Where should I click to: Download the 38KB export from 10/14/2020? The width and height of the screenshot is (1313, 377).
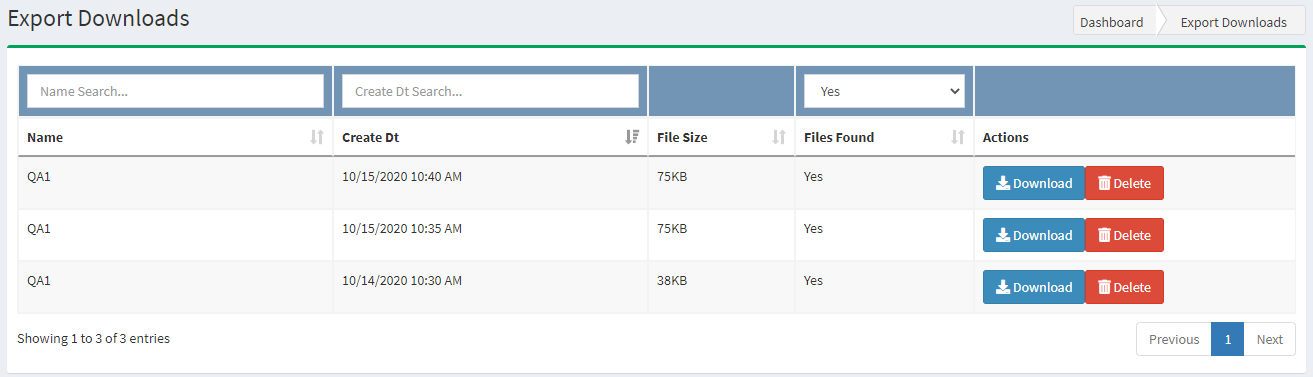[1034, 287]
